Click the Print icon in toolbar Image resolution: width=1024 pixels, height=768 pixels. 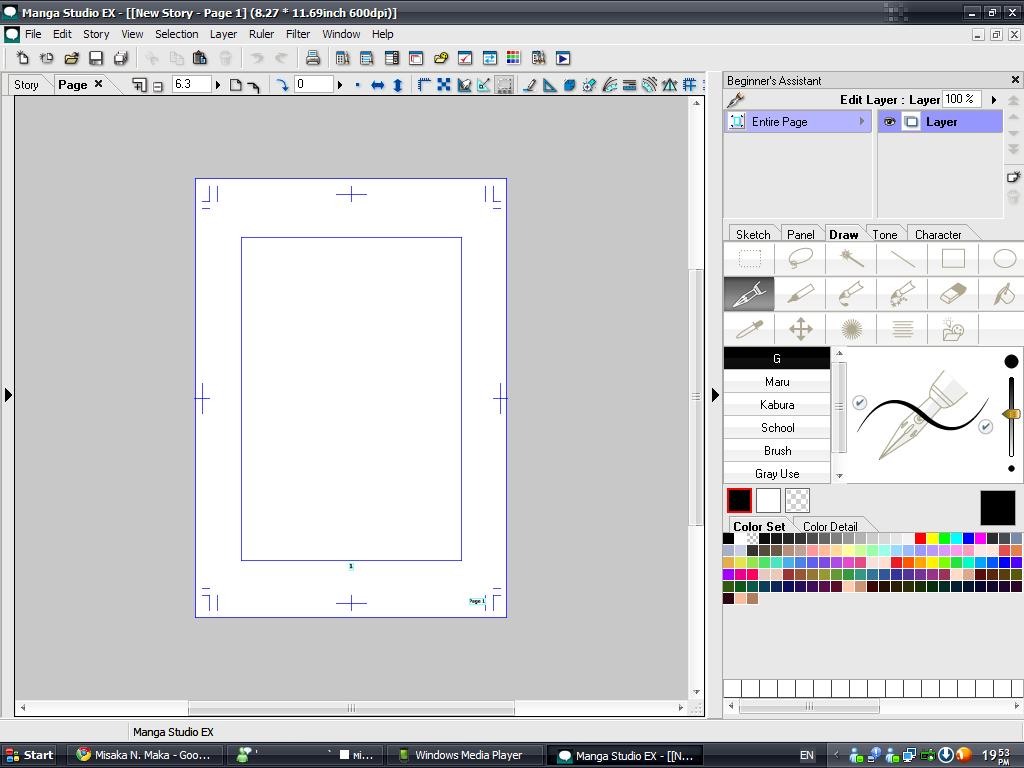point(312,58)
